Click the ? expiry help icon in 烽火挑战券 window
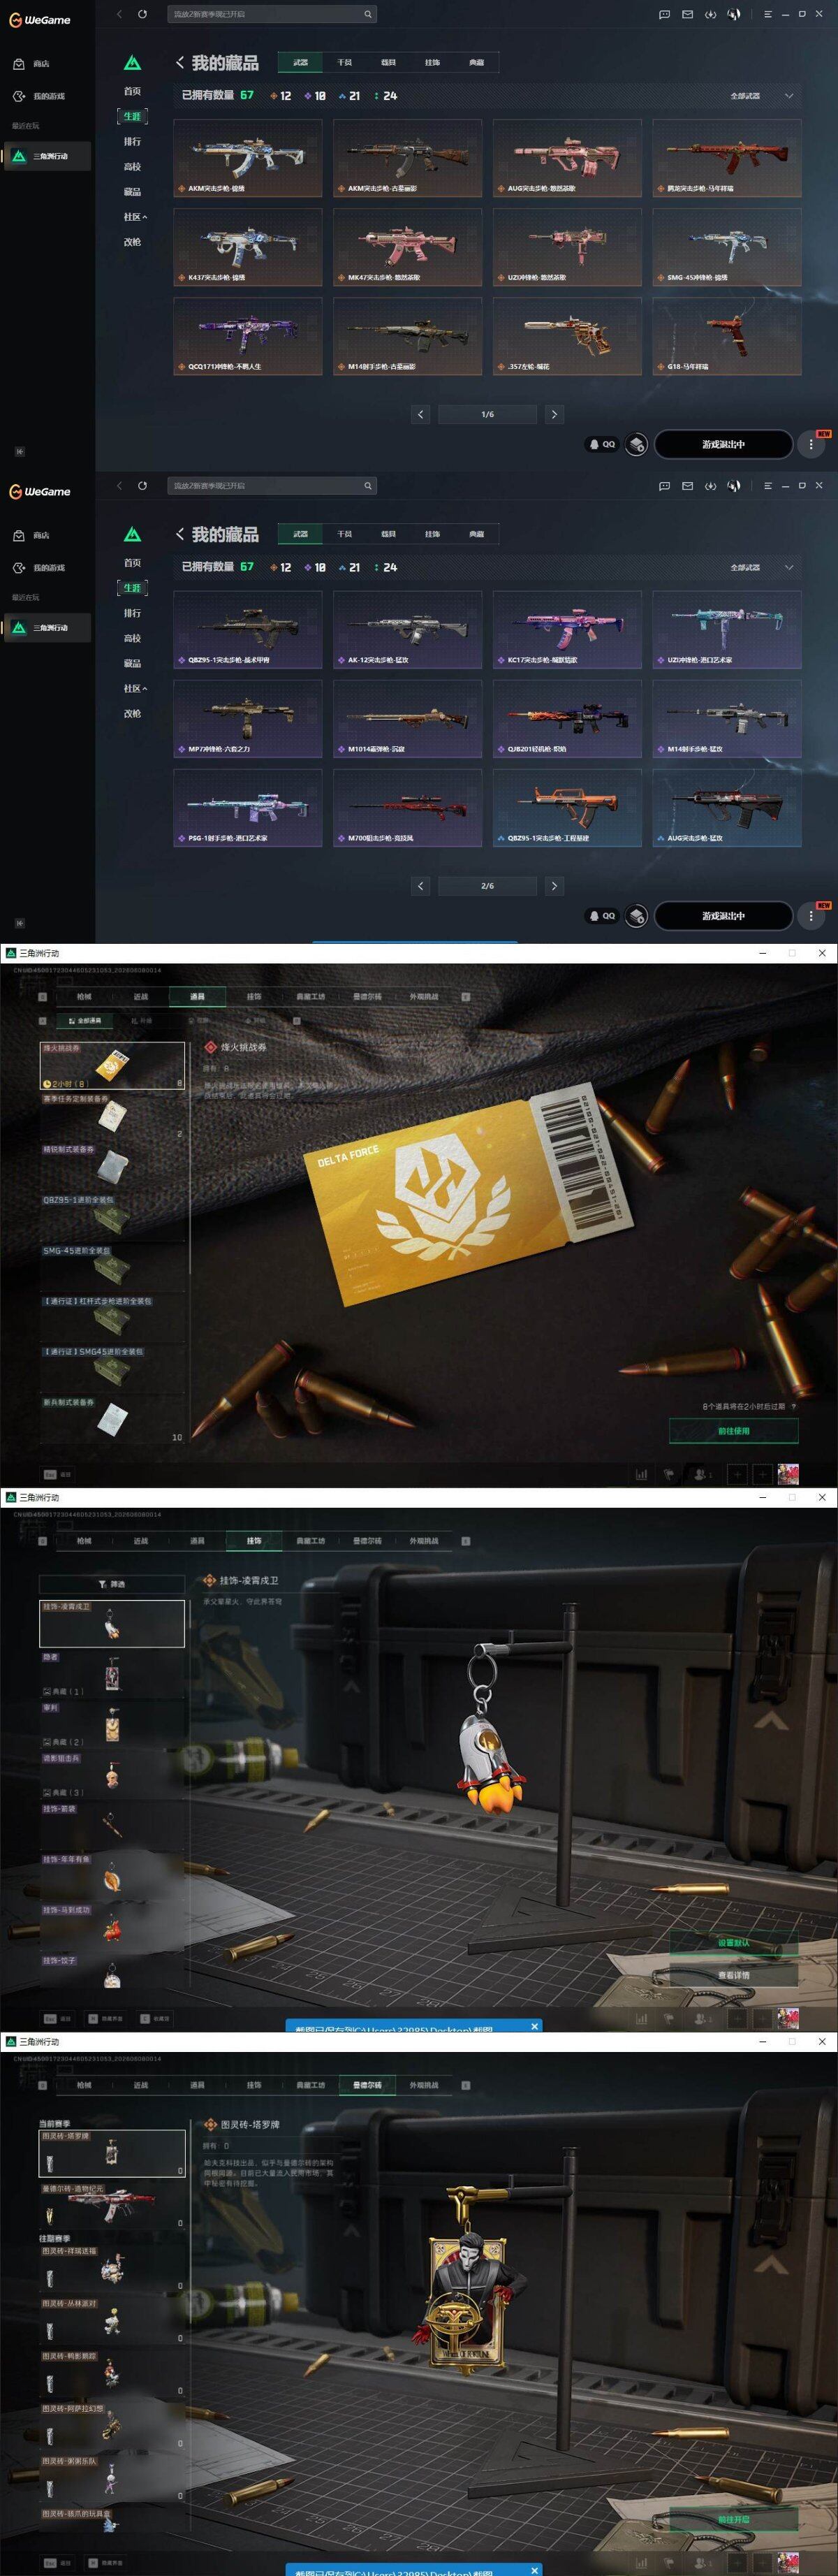 [x=794, y=1407]
